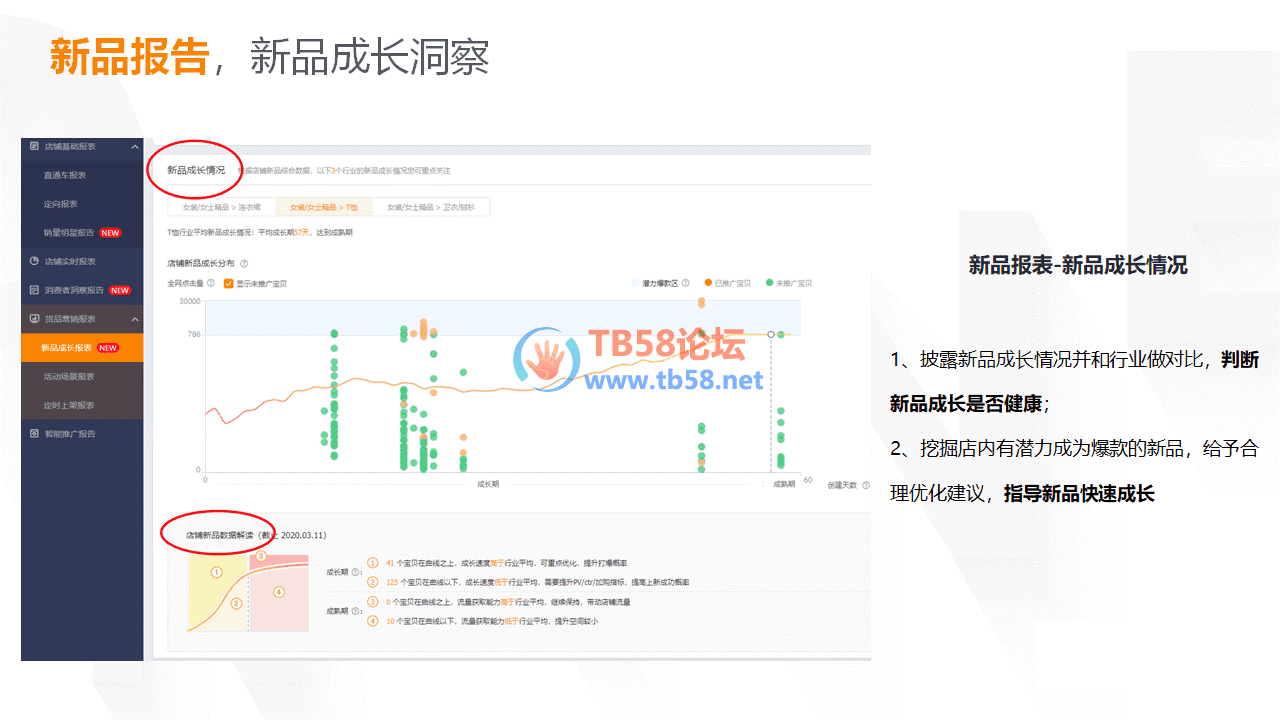Click the 店铺新品成长分布 chart title

201,263
